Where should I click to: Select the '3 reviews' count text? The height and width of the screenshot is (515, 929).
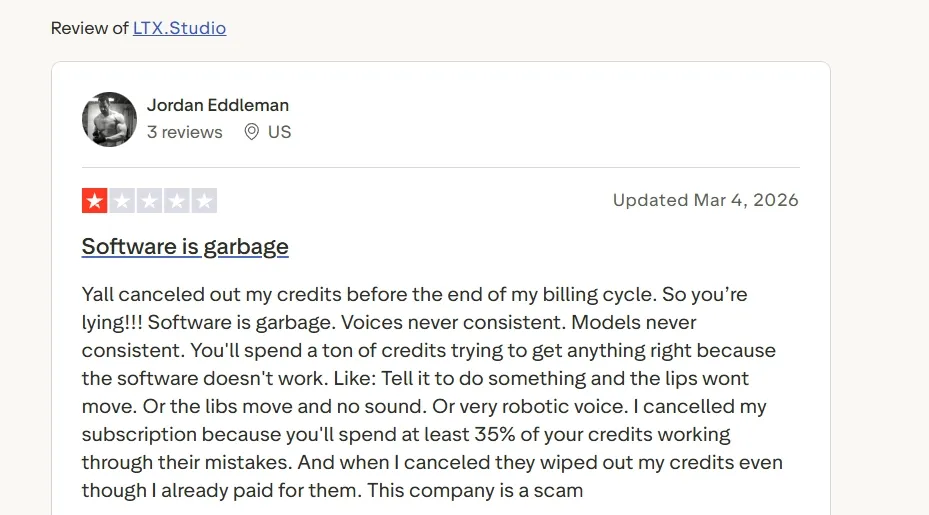185,132
